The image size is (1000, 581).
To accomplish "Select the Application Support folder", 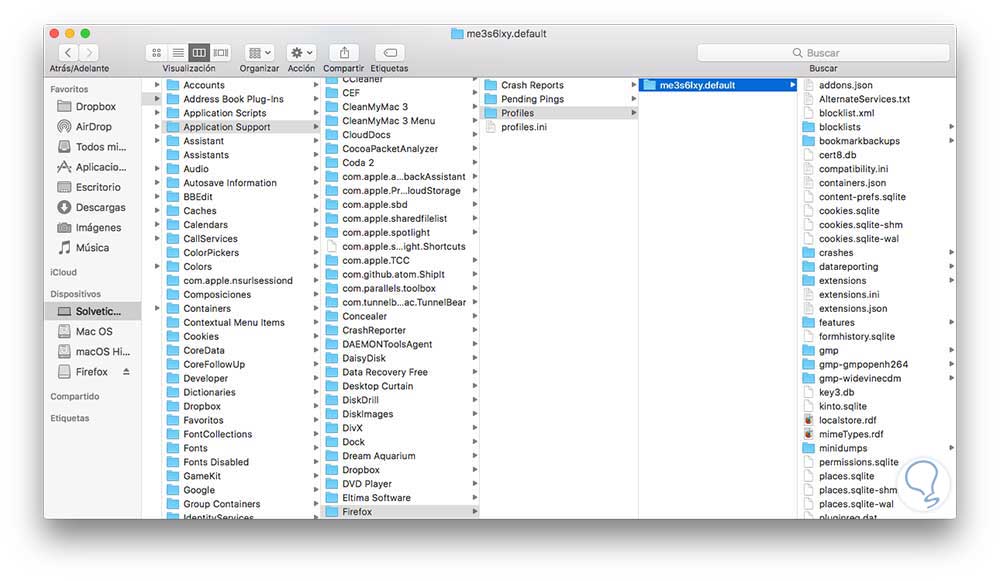I will click(242, 127).
